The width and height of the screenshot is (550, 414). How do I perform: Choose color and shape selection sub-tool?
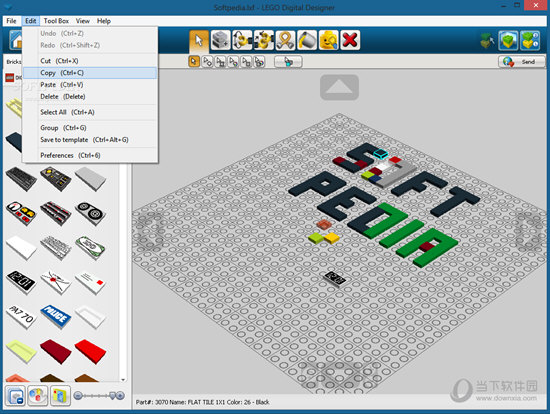(x=259, y=62)
